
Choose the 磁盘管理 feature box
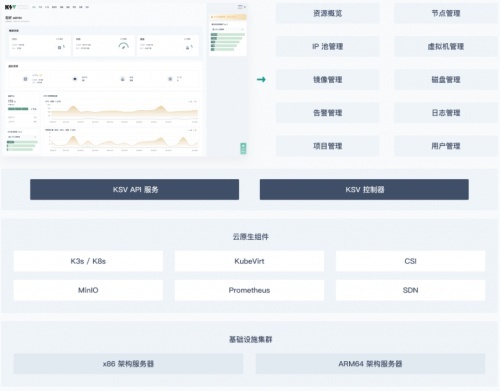(446, 80)
